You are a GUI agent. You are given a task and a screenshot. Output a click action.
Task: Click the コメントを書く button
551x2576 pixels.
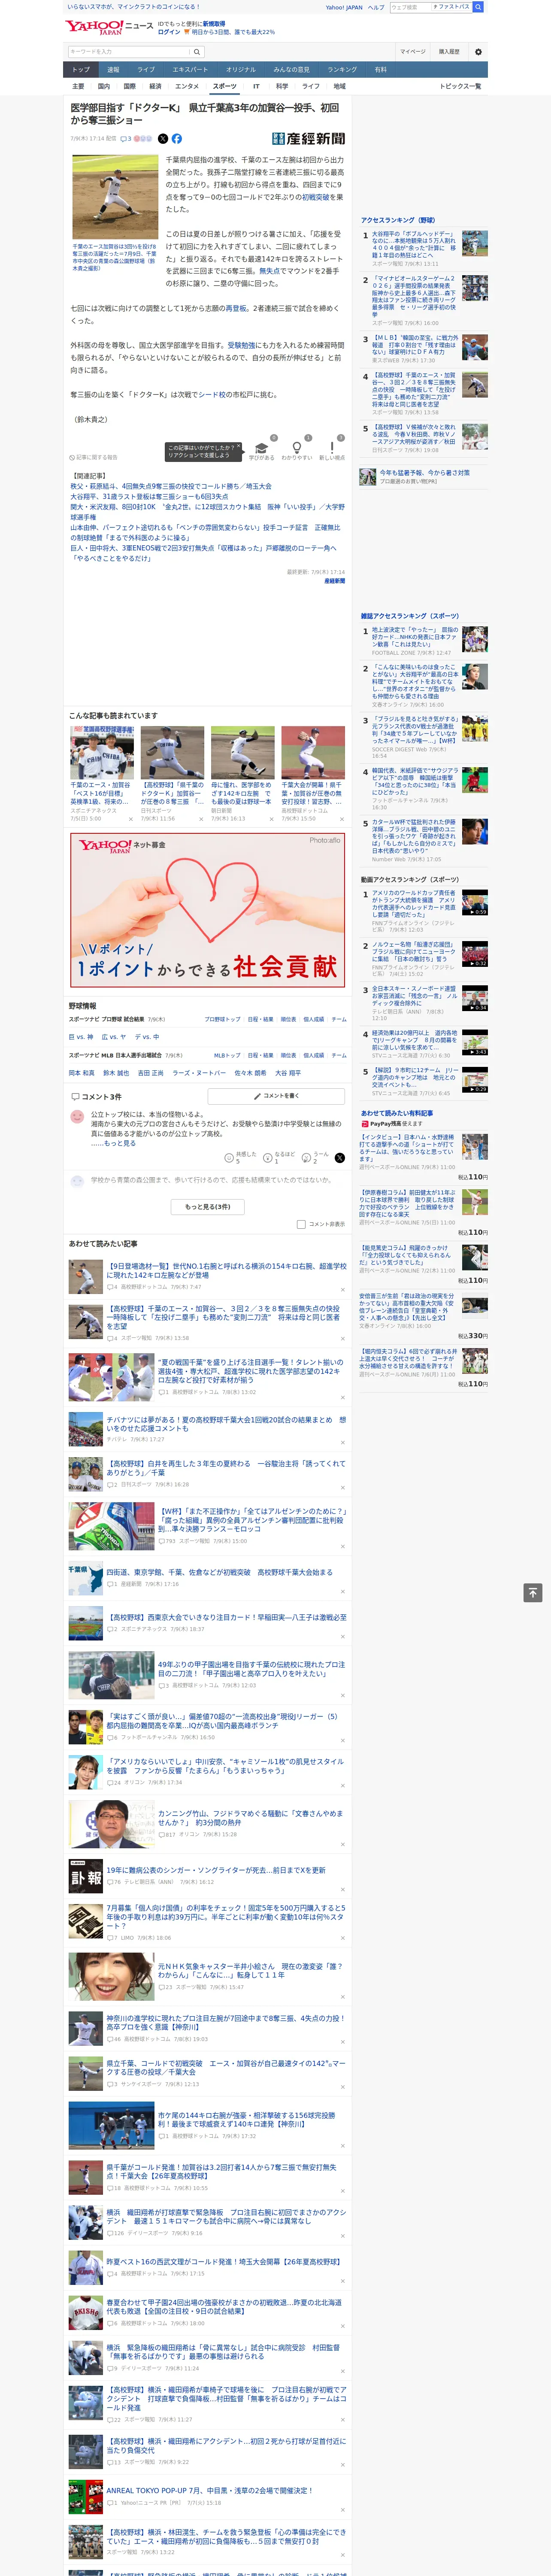pos(276,1096)
